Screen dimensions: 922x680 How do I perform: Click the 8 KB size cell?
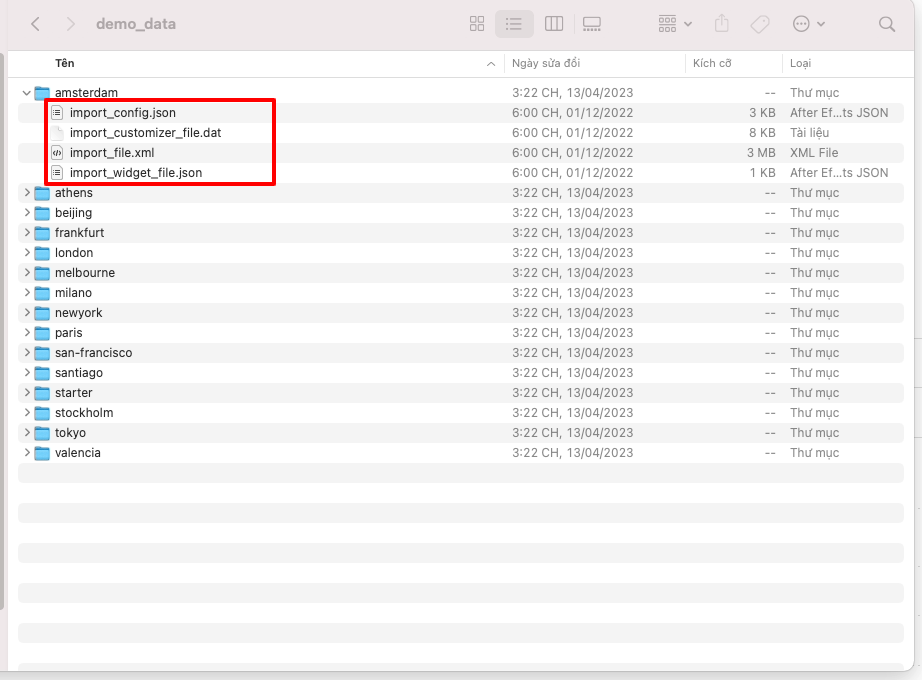click(x=762, y=133)
